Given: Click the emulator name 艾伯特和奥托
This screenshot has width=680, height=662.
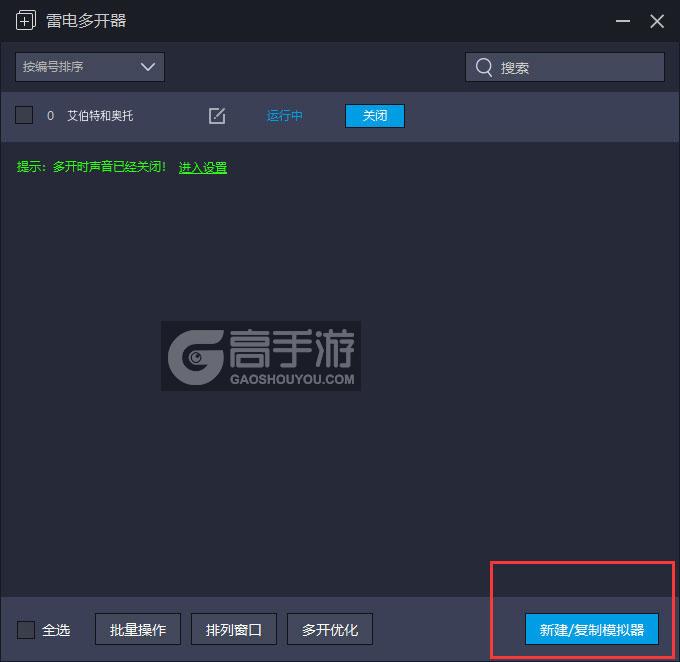Looking at the screenshot, I should (x=100, y=115).
